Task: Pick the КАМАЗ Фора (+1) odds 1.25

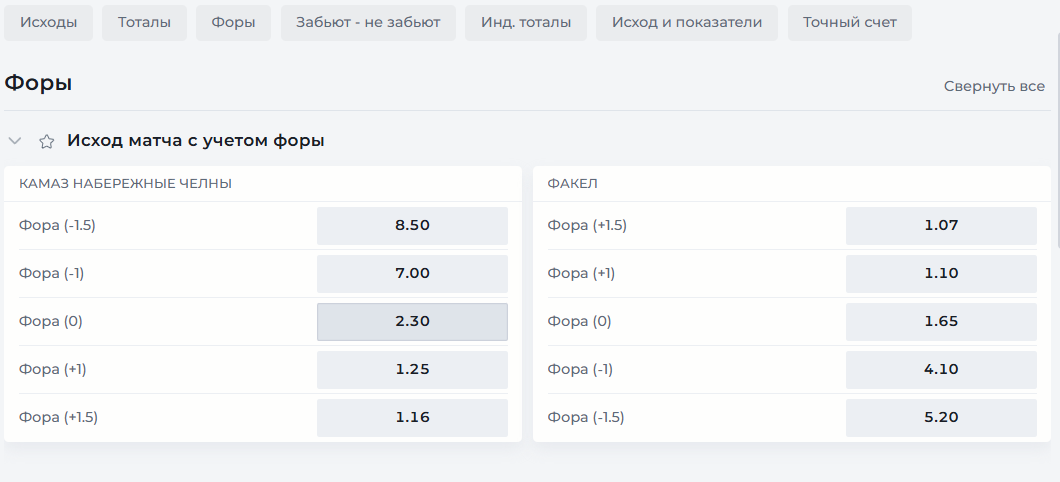Action: coord(412,370)
